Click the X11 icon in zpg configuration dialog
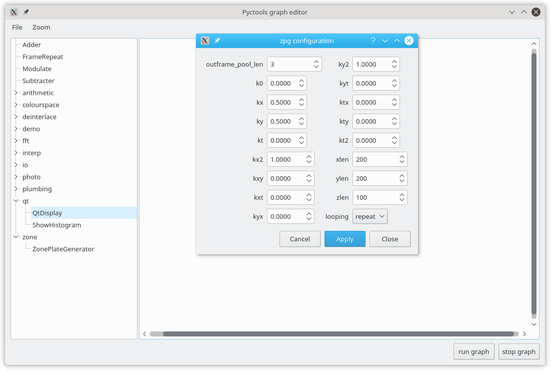The width and height of the screenshot is (551, 371). pos(205,41)
